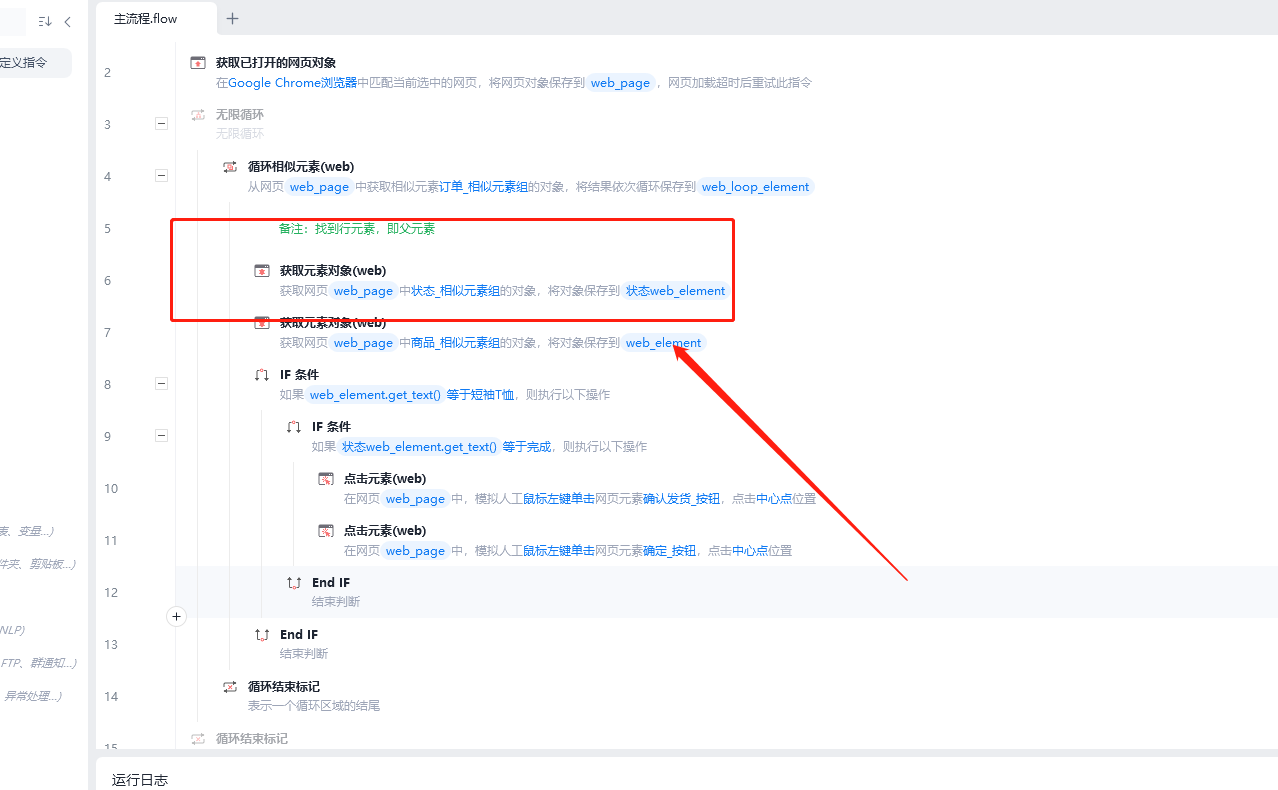Click 中心点 option on line 11

click(750, 551)
